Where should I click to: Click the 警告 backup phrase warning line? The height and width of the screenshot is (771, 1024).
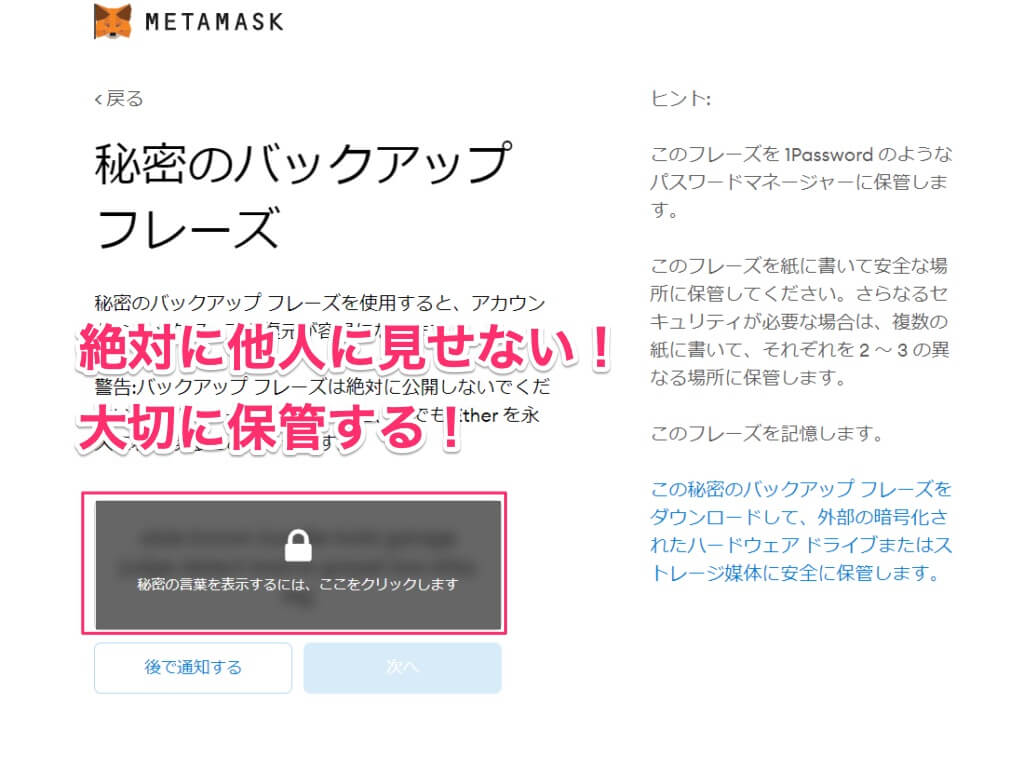(x=323, y=386)
